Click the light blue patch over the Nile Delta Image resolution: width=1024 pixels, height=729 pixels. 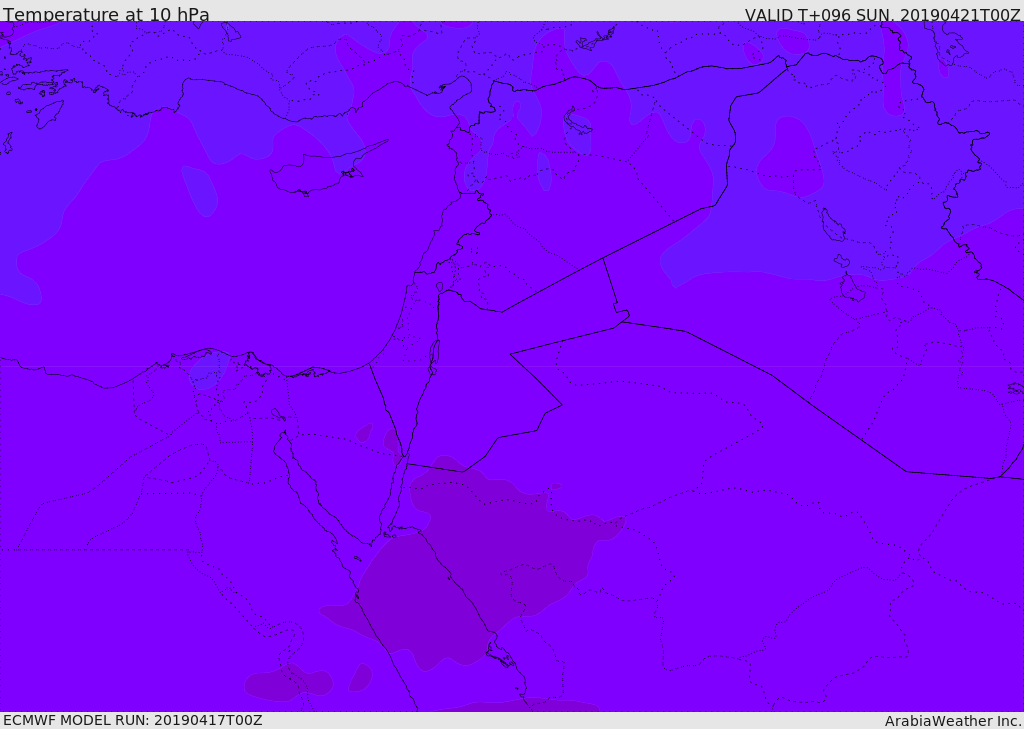coord(207,369)
